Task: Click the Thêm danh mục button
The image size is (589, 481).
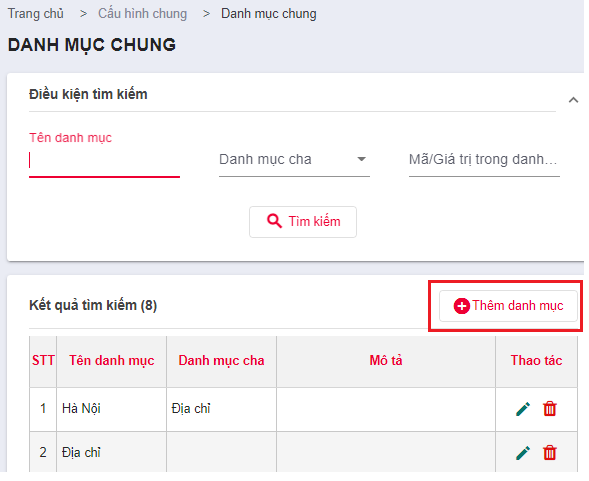Action: 508,306
